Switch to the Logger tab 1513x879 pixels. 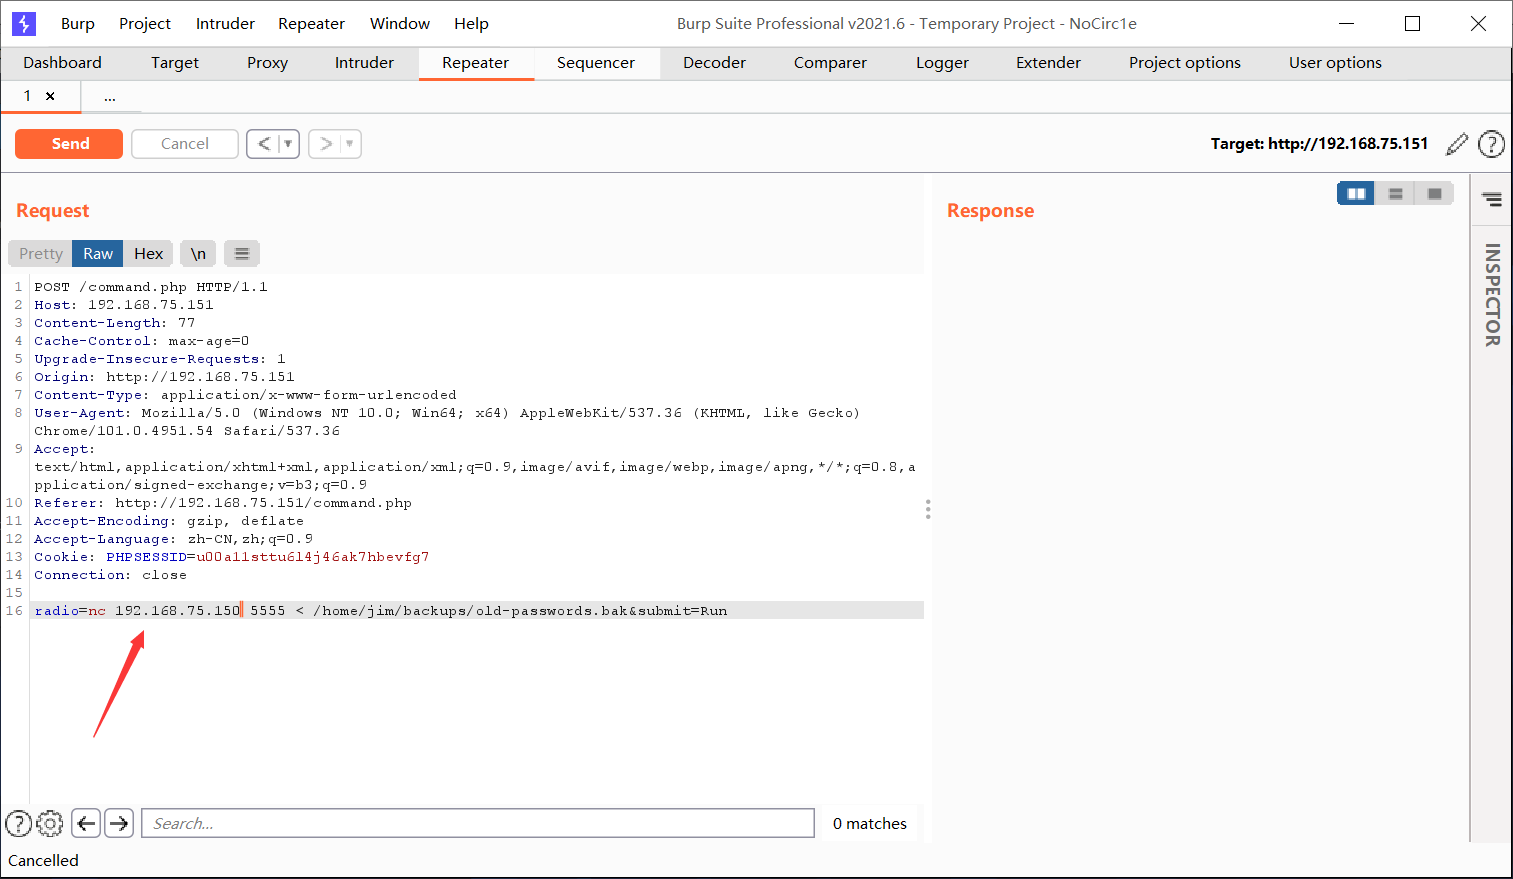[x=942, y=63]
